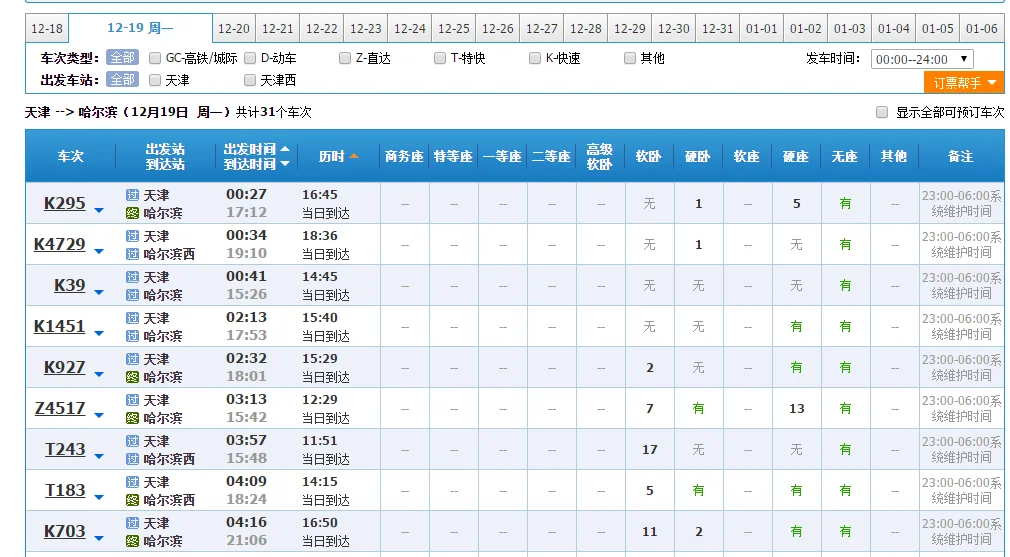The width and height of the screenshot is (1010, 557).
Task: Open the 订票帮手 dropdown
Action: click(x=964, y=82)
